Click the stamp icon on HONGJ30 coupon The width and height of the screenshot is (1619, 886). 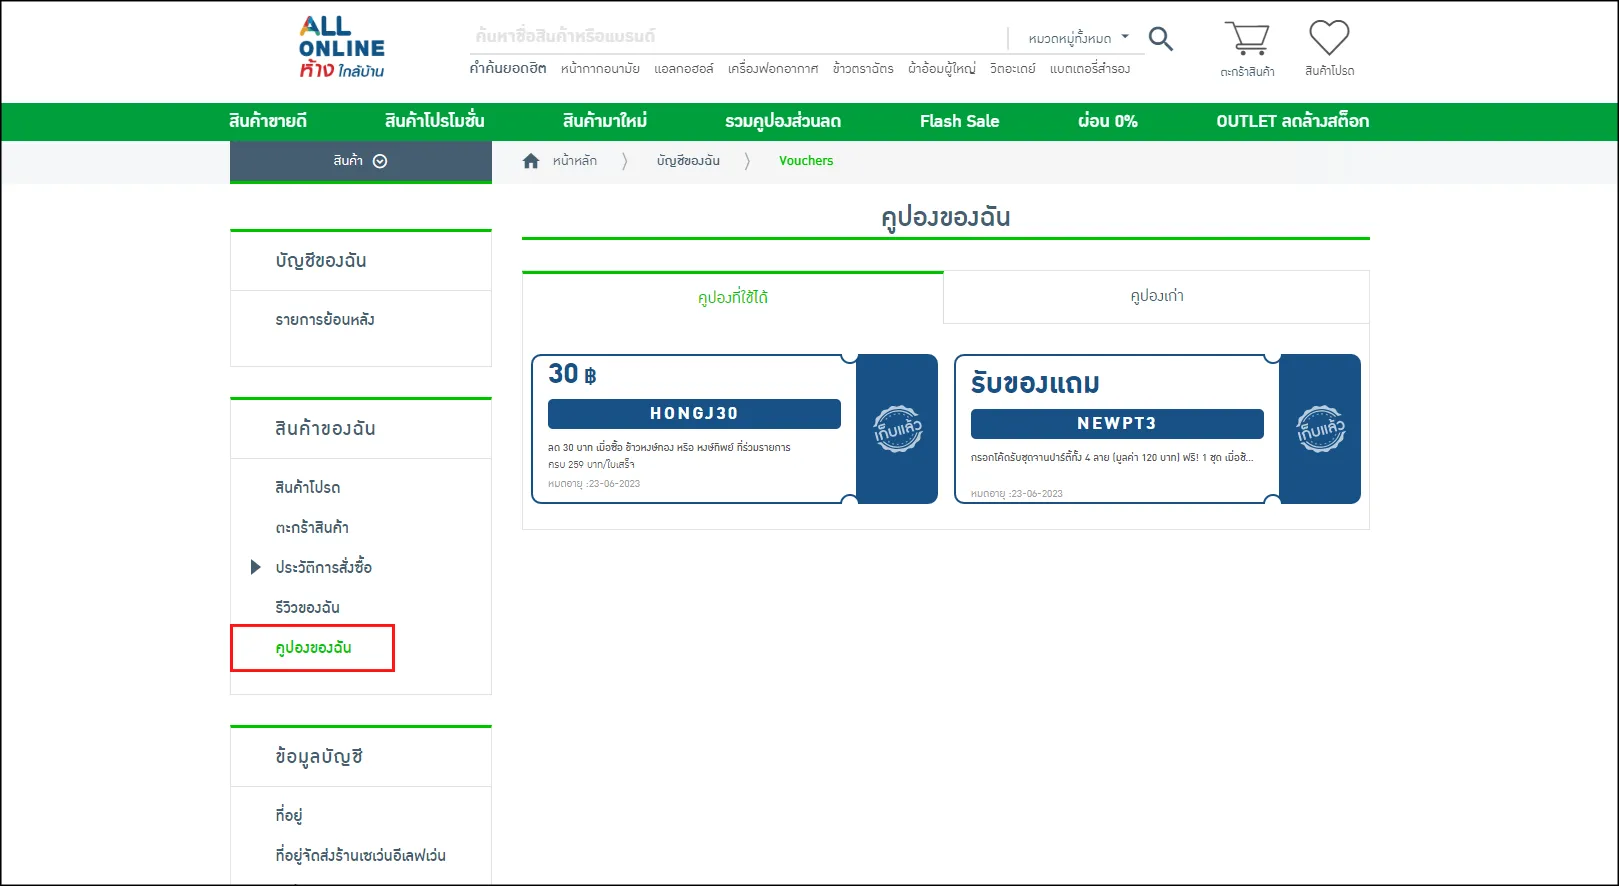point(897,429)
